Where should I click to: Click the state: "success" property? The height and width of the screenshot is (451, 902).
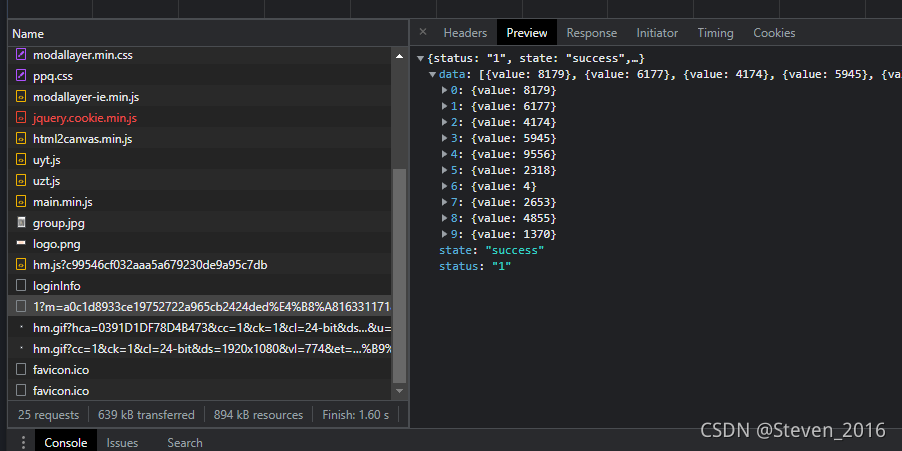tap(491, 250)
